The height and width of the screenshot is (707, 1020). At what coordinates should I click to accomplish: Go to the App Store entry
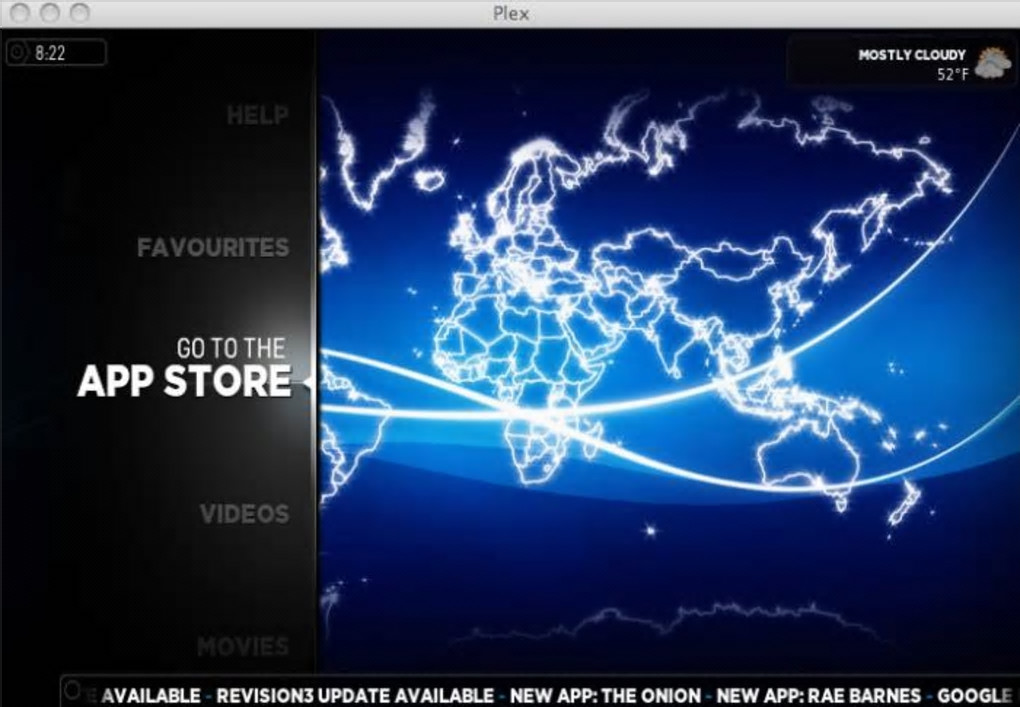184,366
